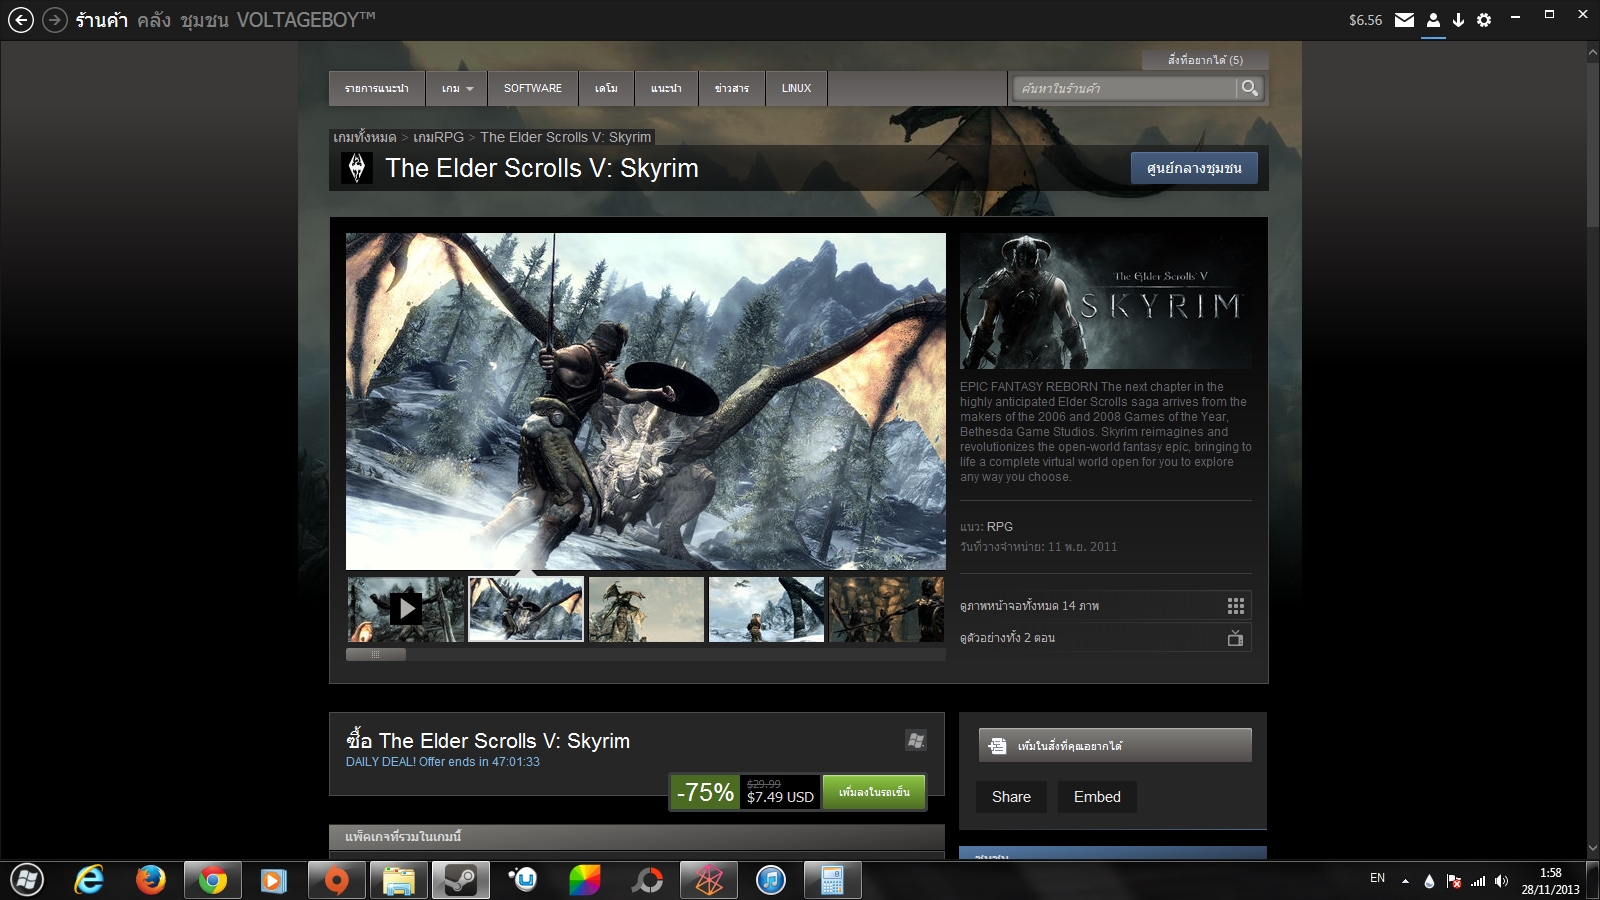Open Firefox from the taskbar

[x=150, y=880]
